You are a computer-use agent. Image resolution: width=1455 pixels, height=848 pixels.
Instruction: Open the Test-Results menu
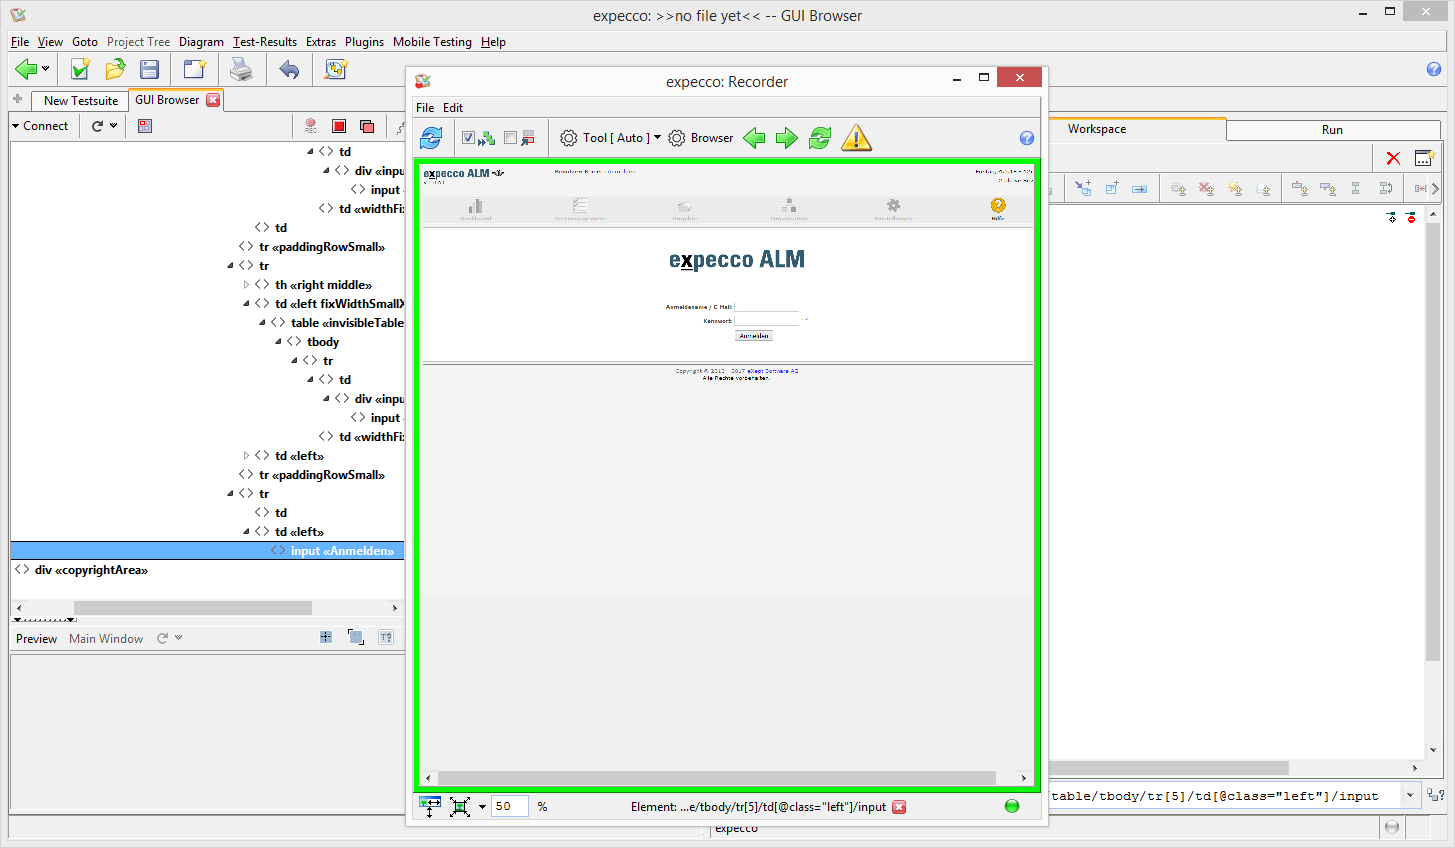(x=264, y=42)
